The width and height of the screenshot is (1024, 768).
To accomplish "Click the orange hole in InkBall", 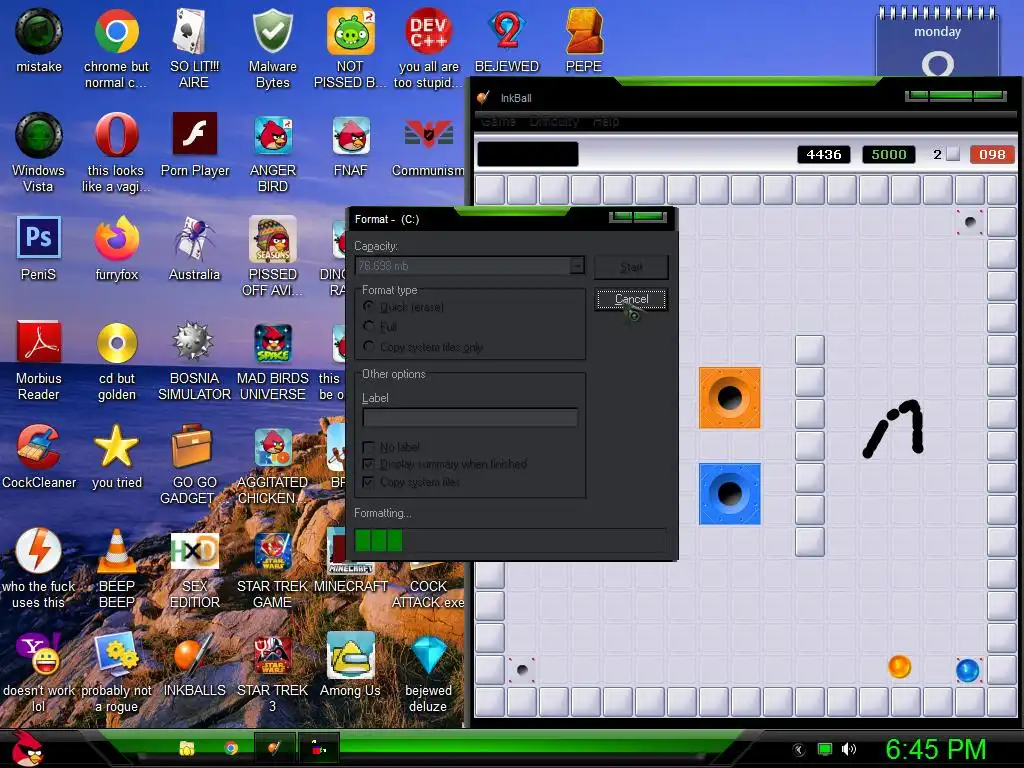I will click(729, 397).
